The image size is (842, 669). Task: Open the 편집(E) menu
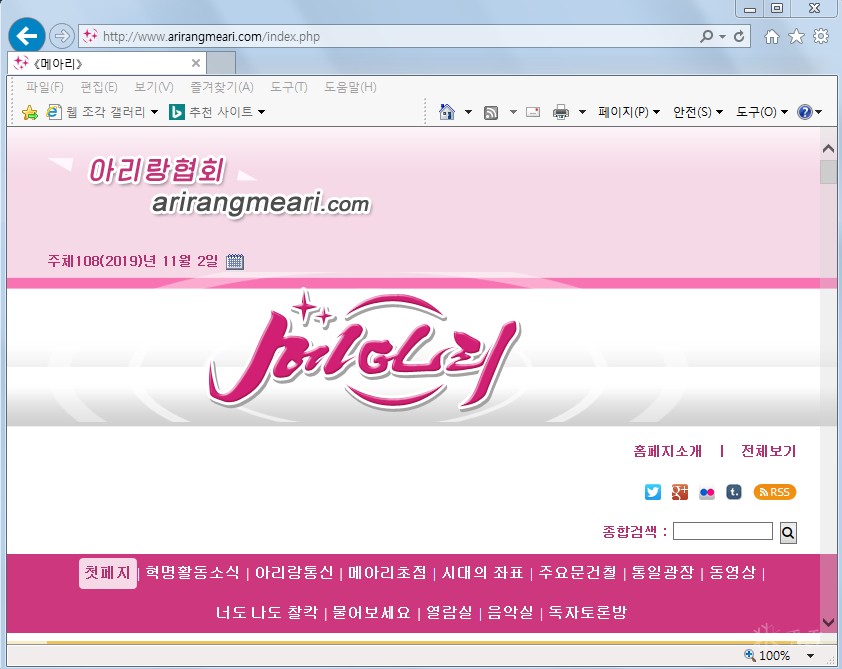(99, 87)
